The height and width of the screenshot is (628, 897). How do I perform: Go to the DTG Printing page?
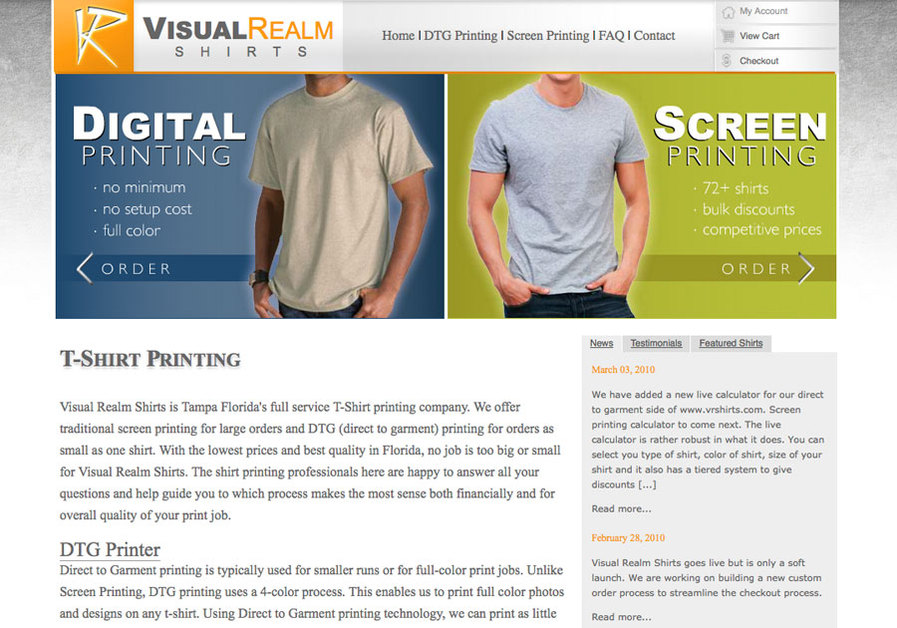[461, 35]
